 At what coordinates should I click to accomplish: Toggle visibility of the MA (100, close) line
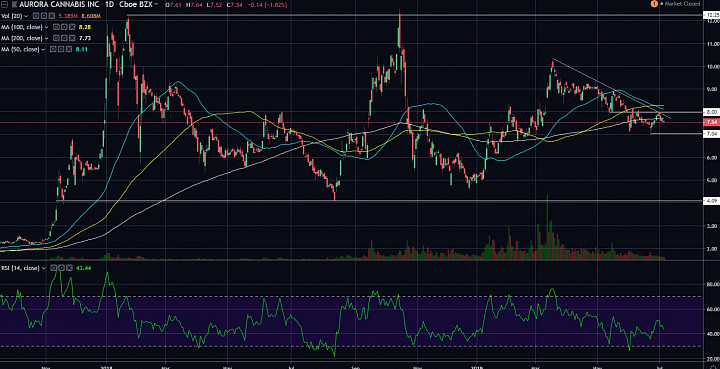click(56, 27)
